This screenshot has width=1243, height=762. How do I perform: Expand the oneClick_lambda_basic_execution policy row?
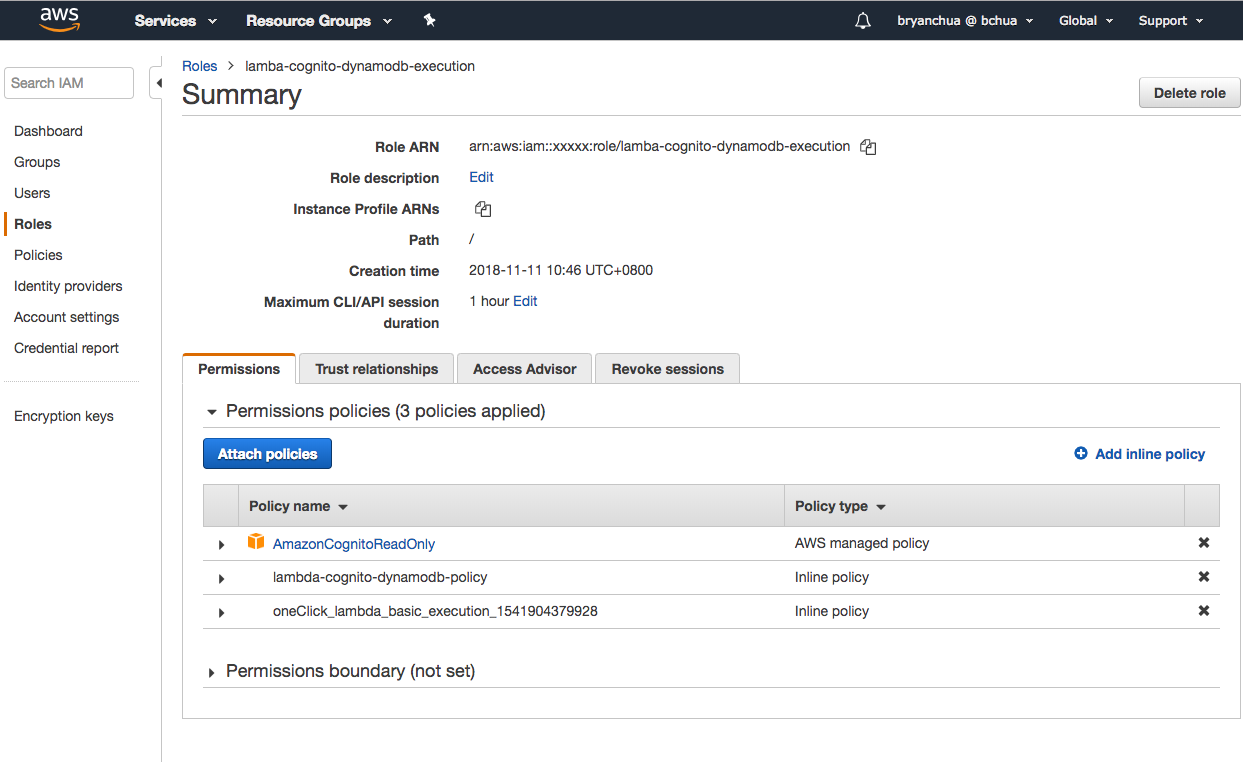click(x=221, y=613)
